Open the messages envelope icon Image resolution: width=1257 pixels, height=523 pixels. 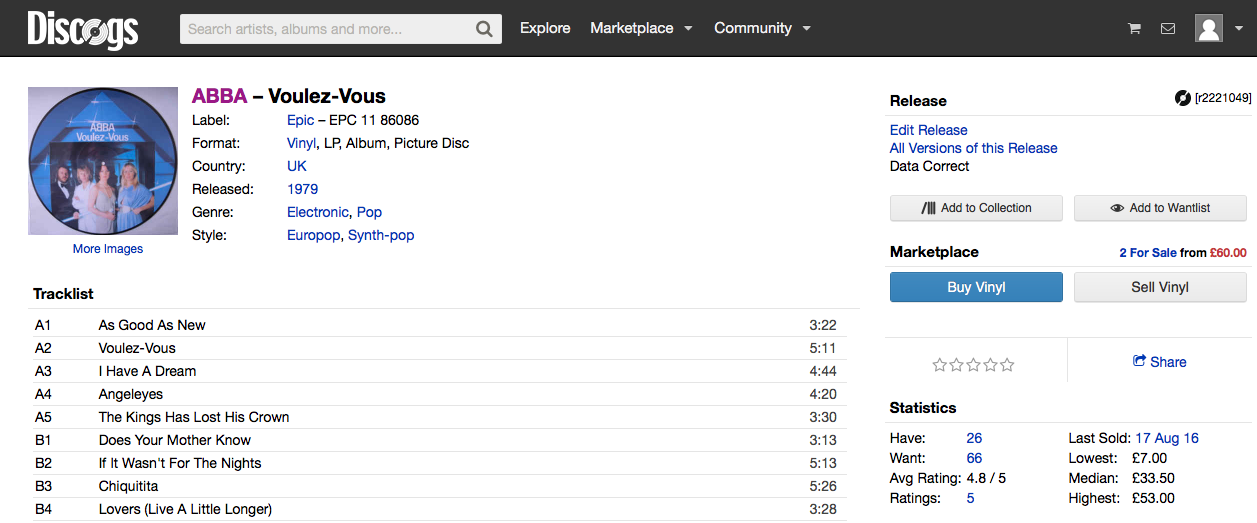pos(1168,29)
